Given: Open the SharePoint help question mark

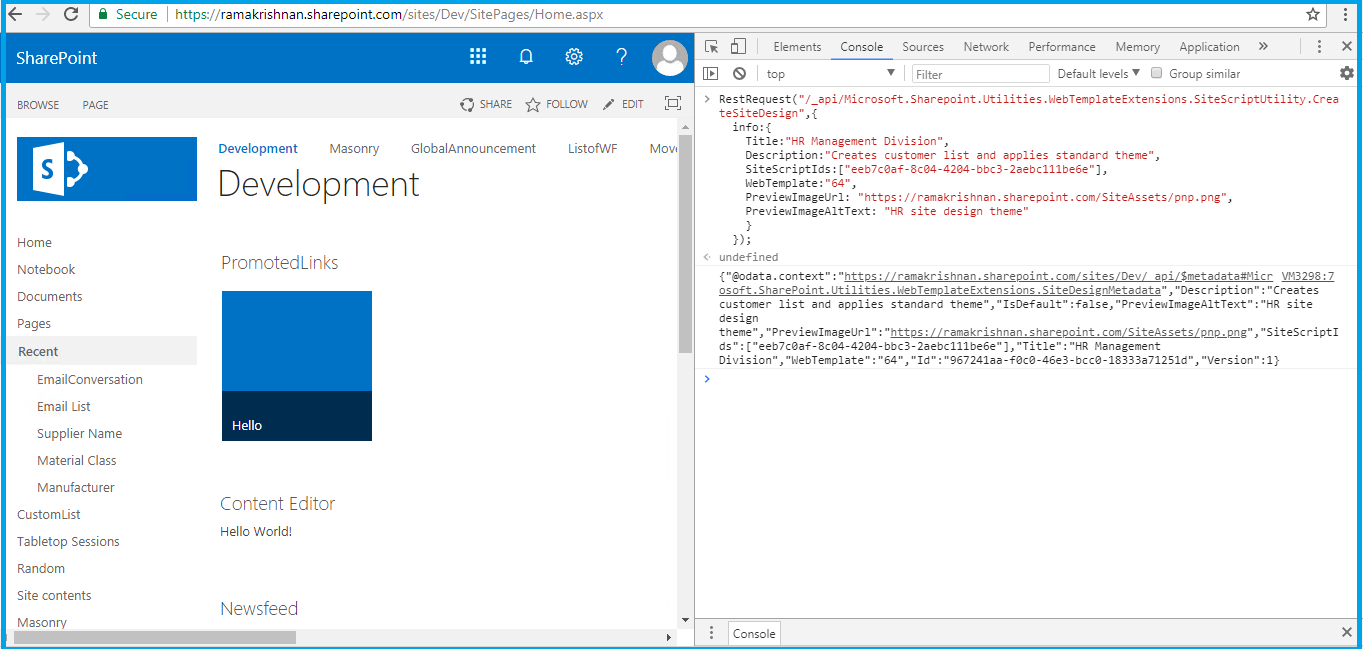Looking at the screenshot, I should tap(621, 57).
